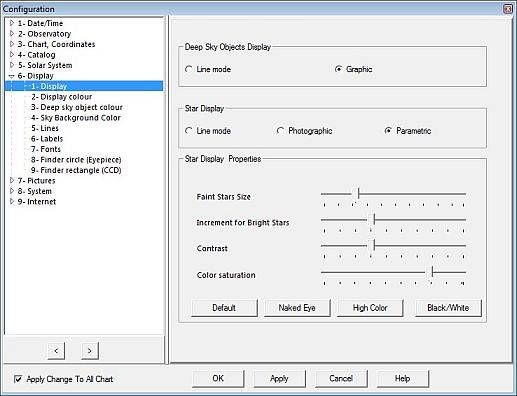The width and height of the screenshot is (517, 396).
Task: Expand the 2- Observatory tree node
Action: click(x=12, y=34)
